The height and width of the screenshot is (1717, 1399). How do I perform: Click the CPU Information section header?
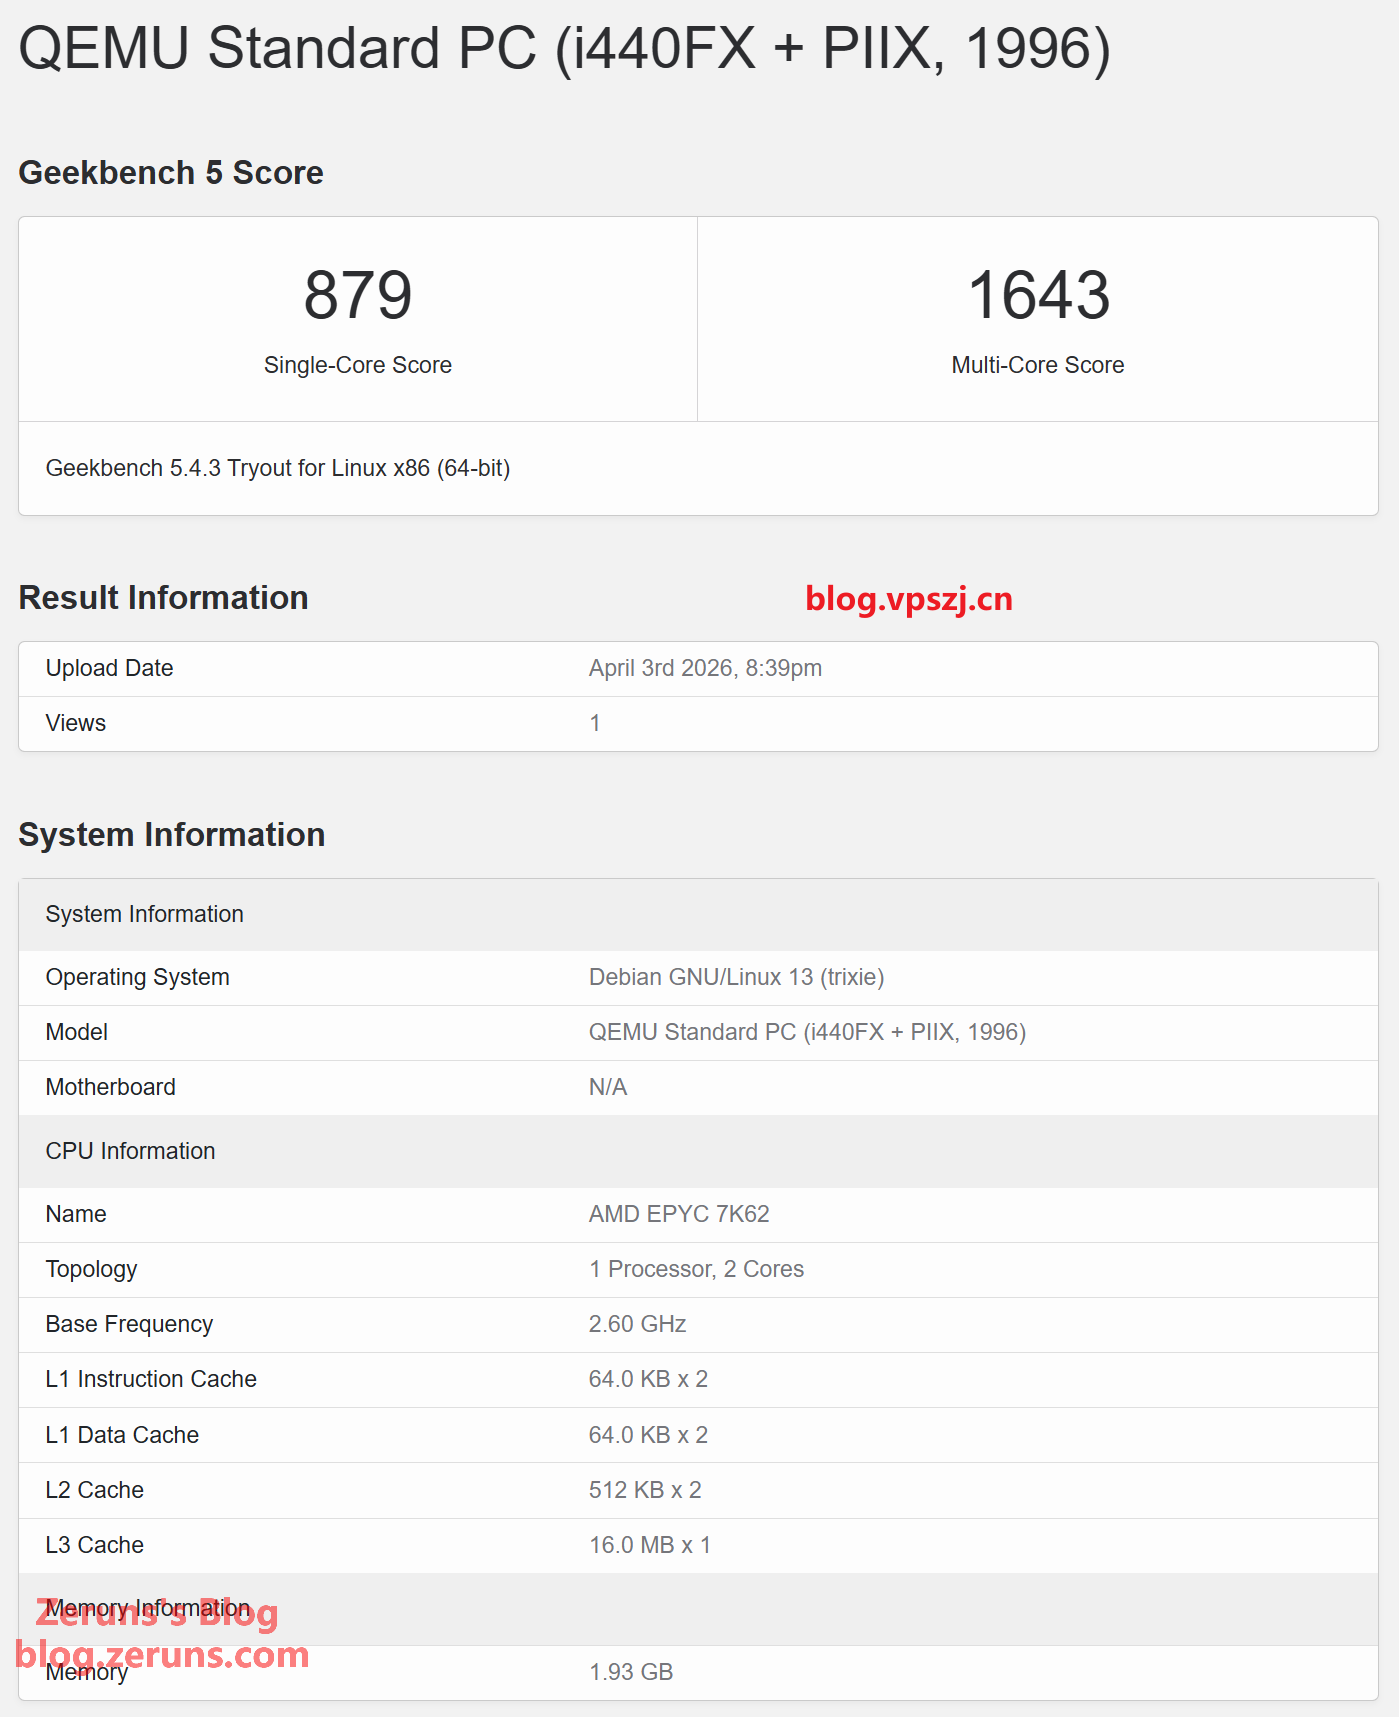130,1151
